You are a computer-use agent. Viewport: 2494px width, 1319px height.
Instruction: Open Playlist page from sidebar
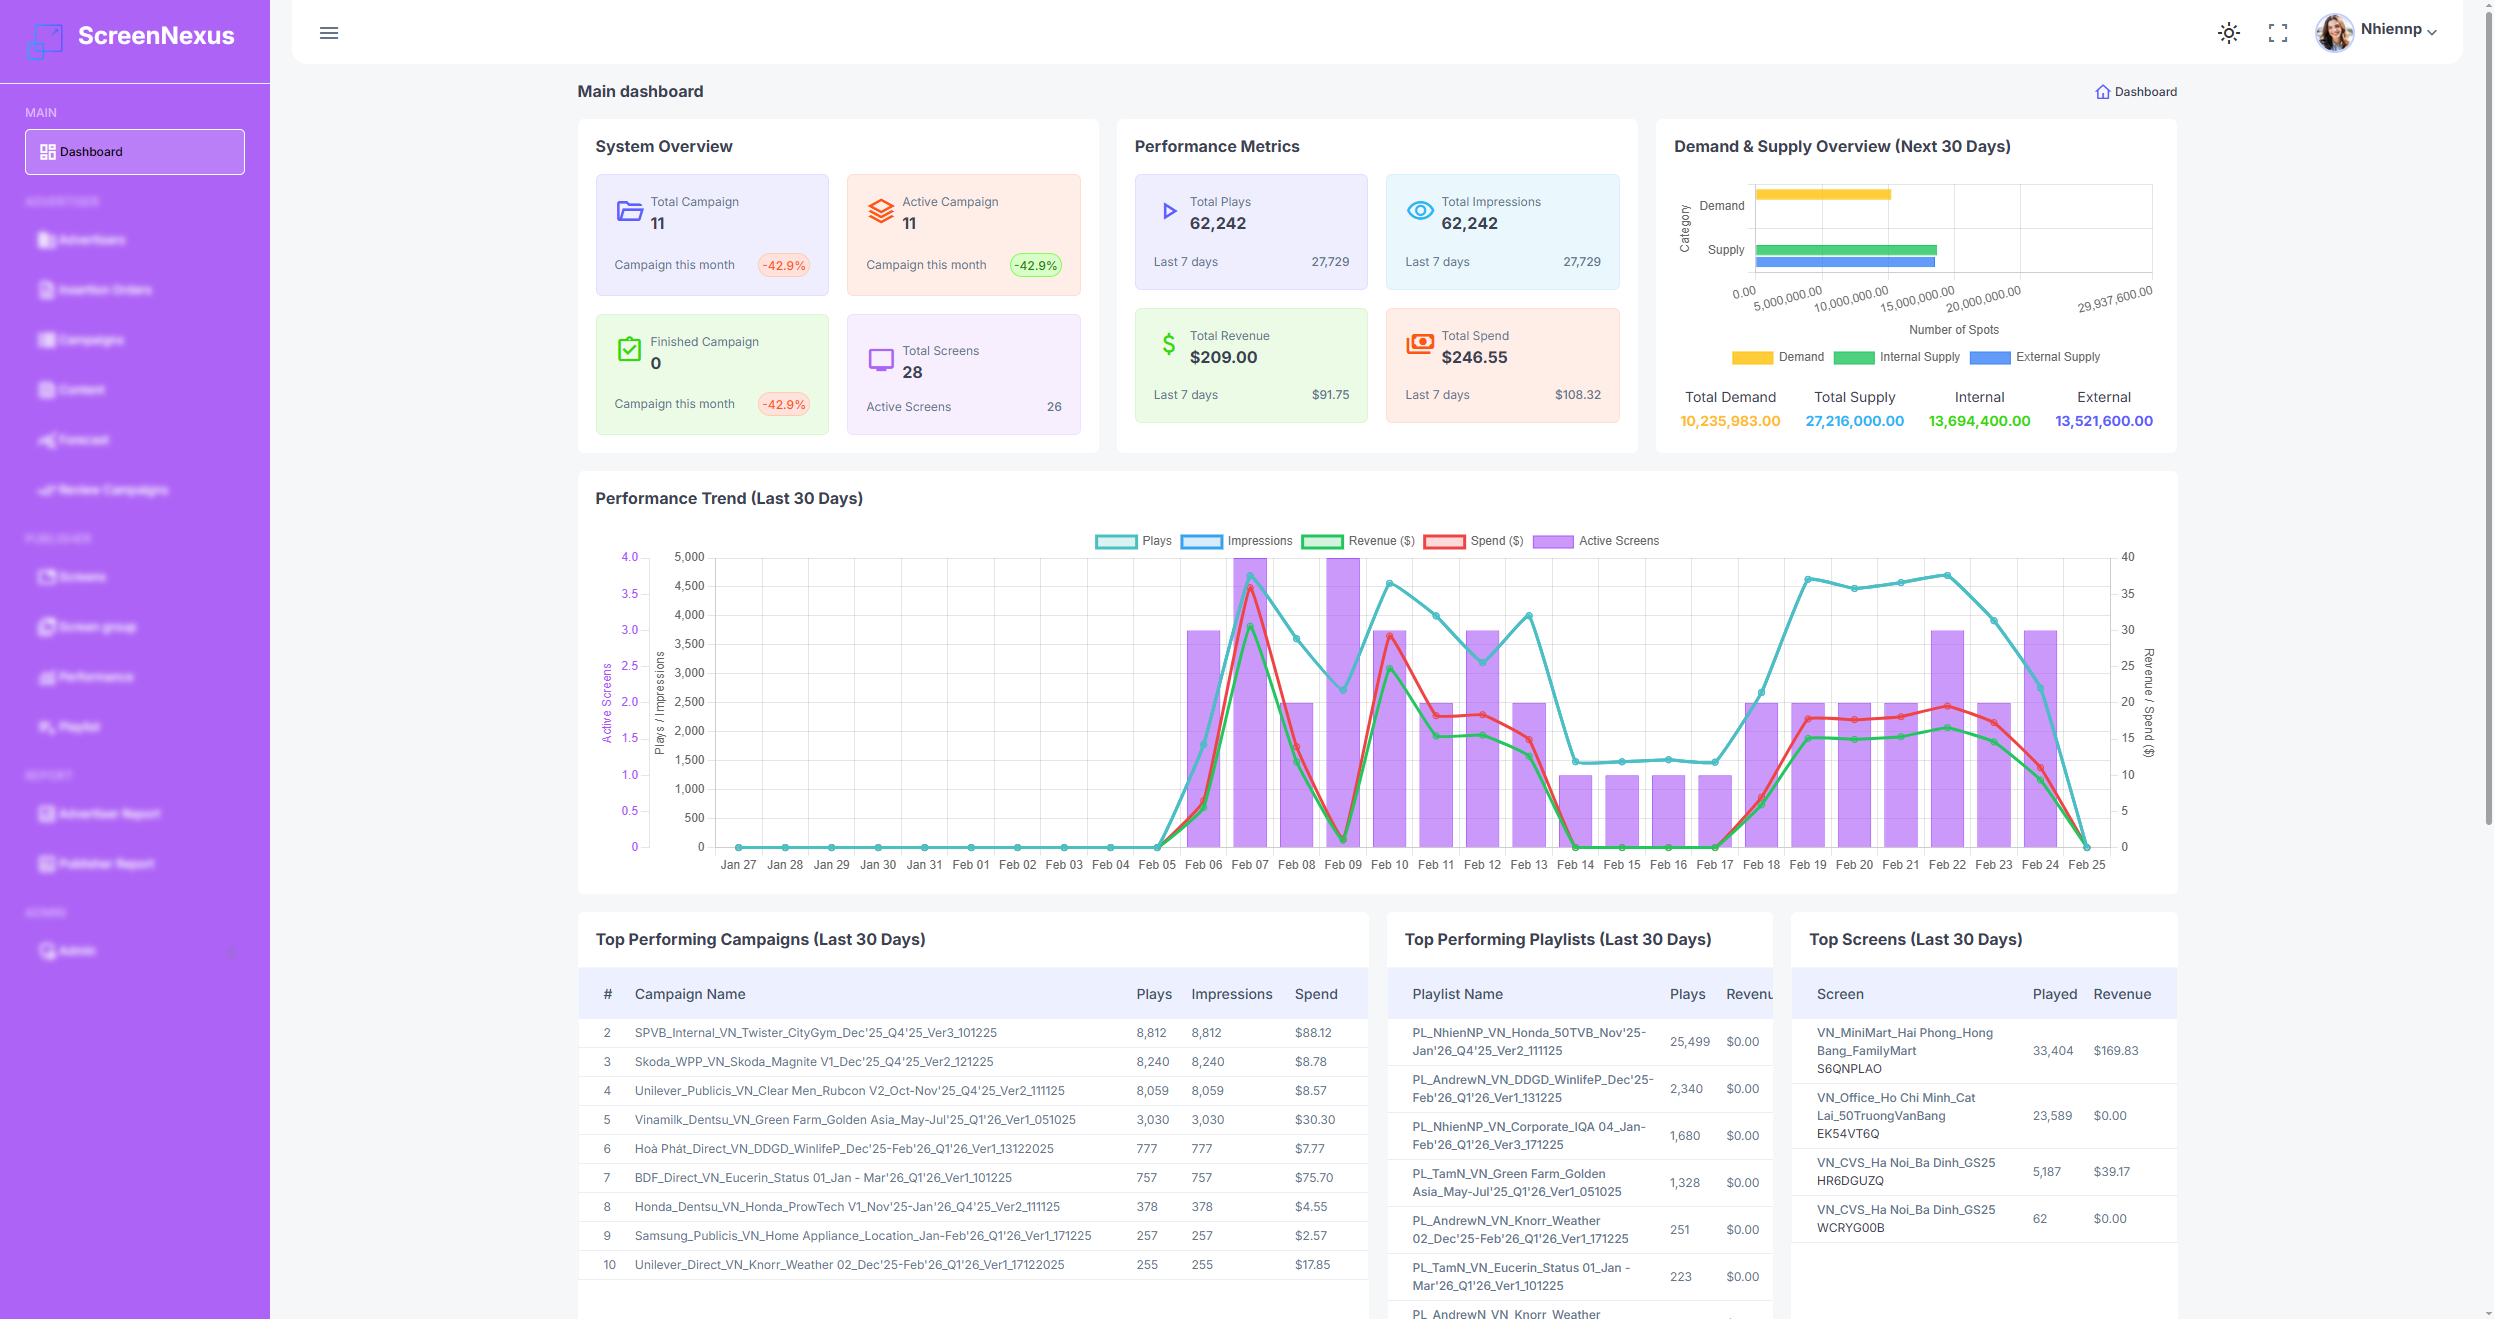(x=79, y=727)
